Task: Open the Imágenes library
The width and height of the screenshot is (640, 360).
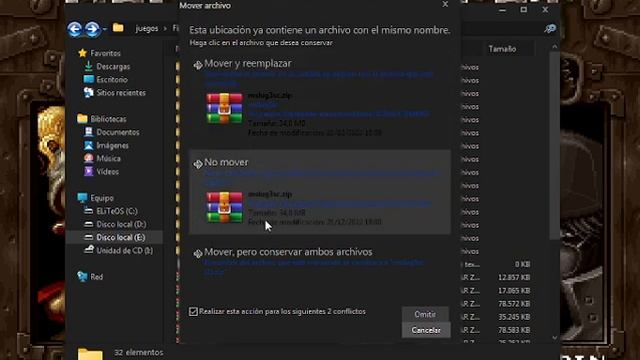Action: (112, 145)
